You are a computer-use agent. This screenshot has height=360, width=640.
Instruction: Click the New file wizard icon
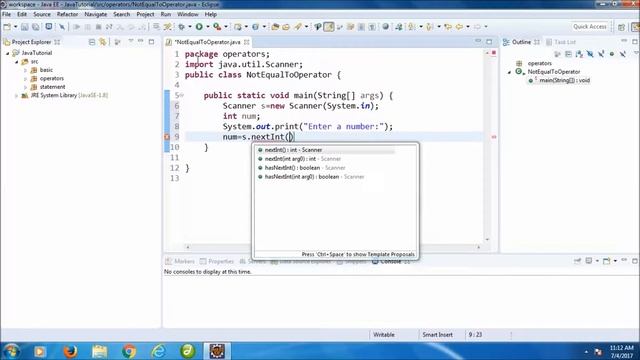pos(7,27)
